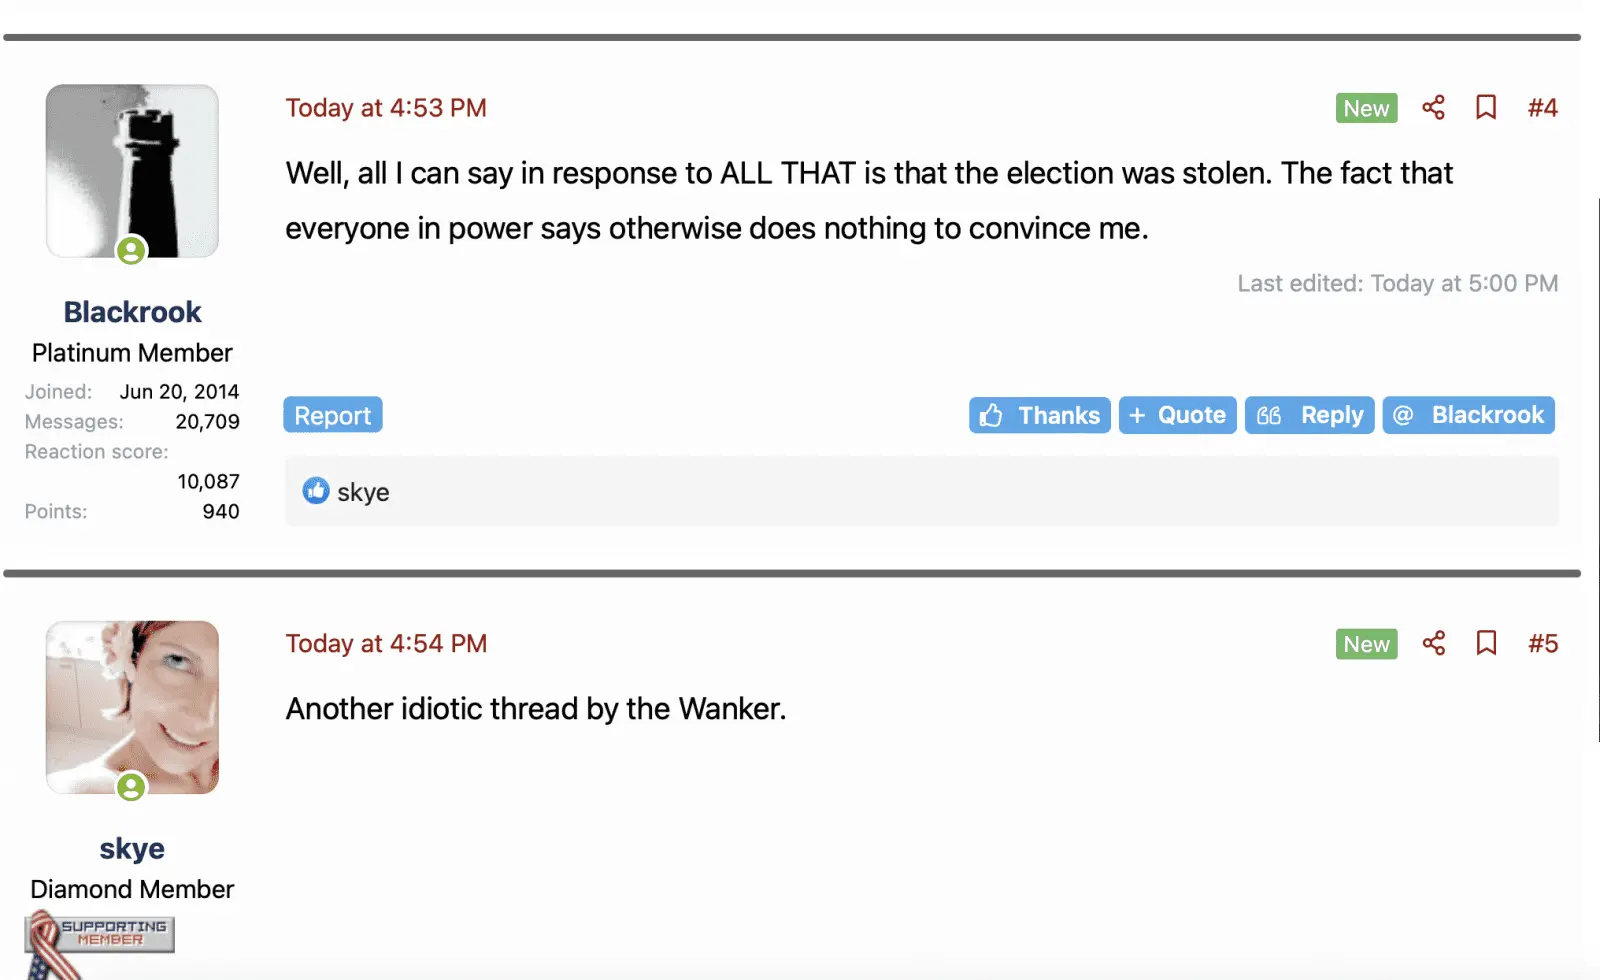
Task: Click share icon on post #5
Action: (1433, 643)
